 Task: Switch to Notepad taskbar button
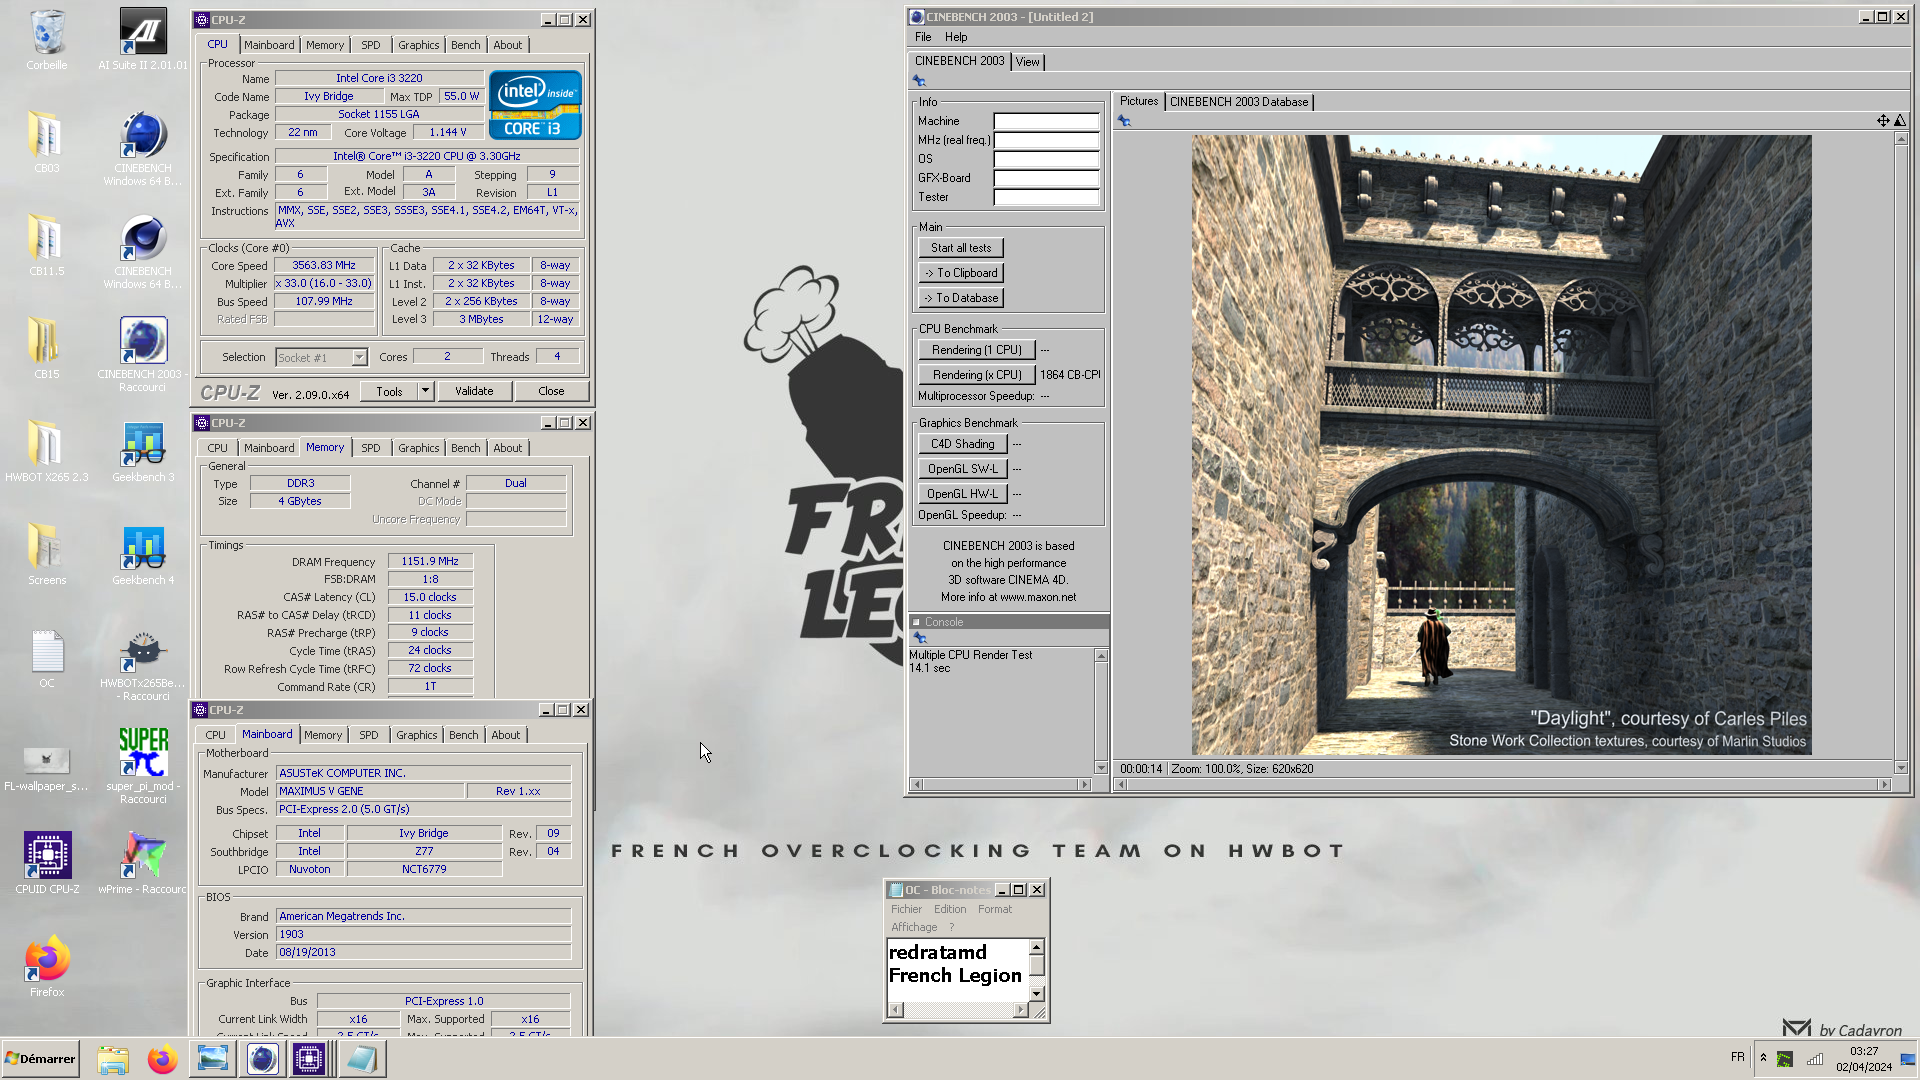(362, 1059)
